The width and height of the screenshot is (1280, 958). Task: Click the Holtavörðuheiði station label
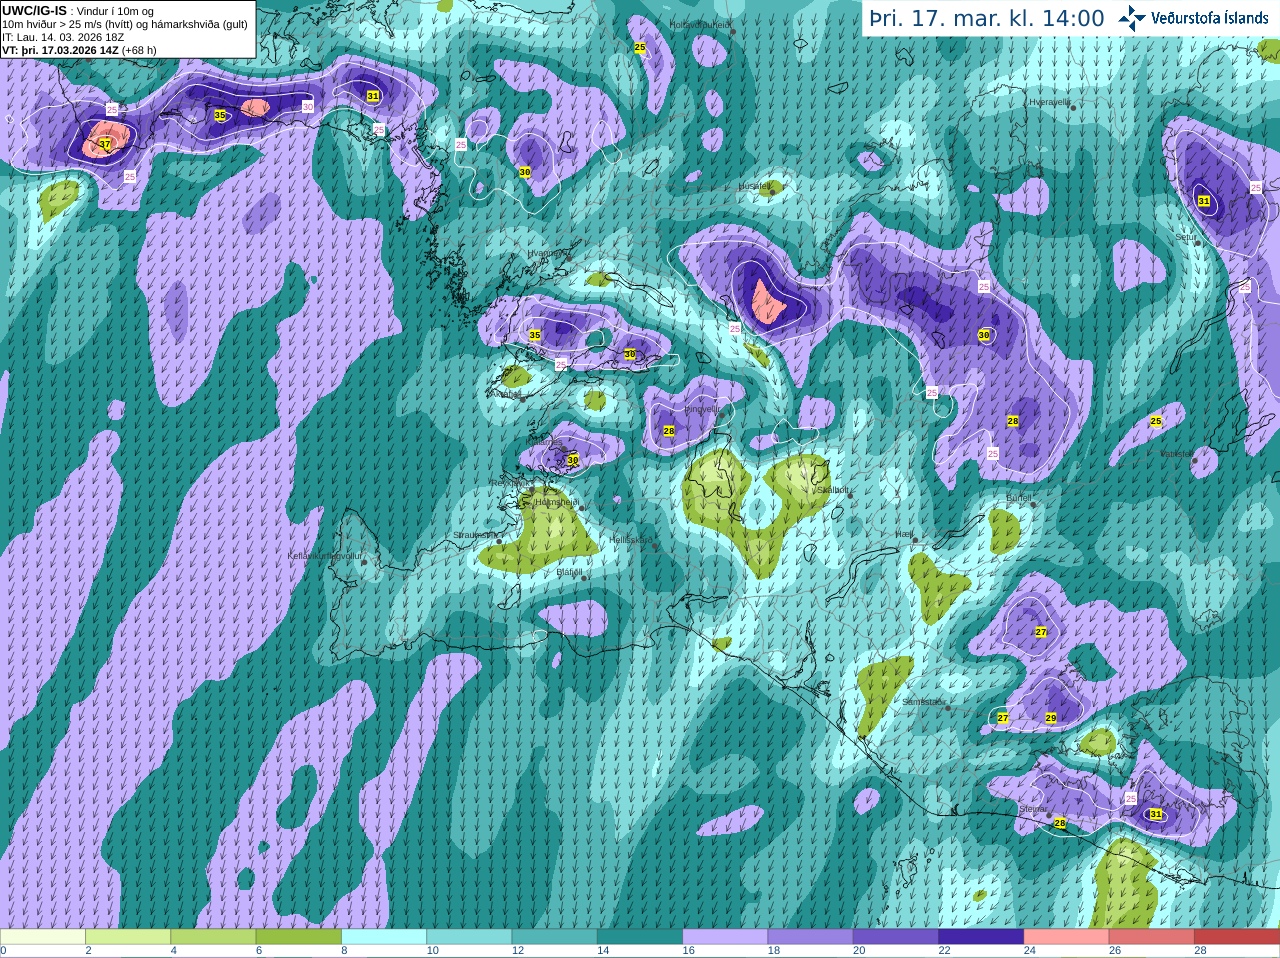[700, 24]
